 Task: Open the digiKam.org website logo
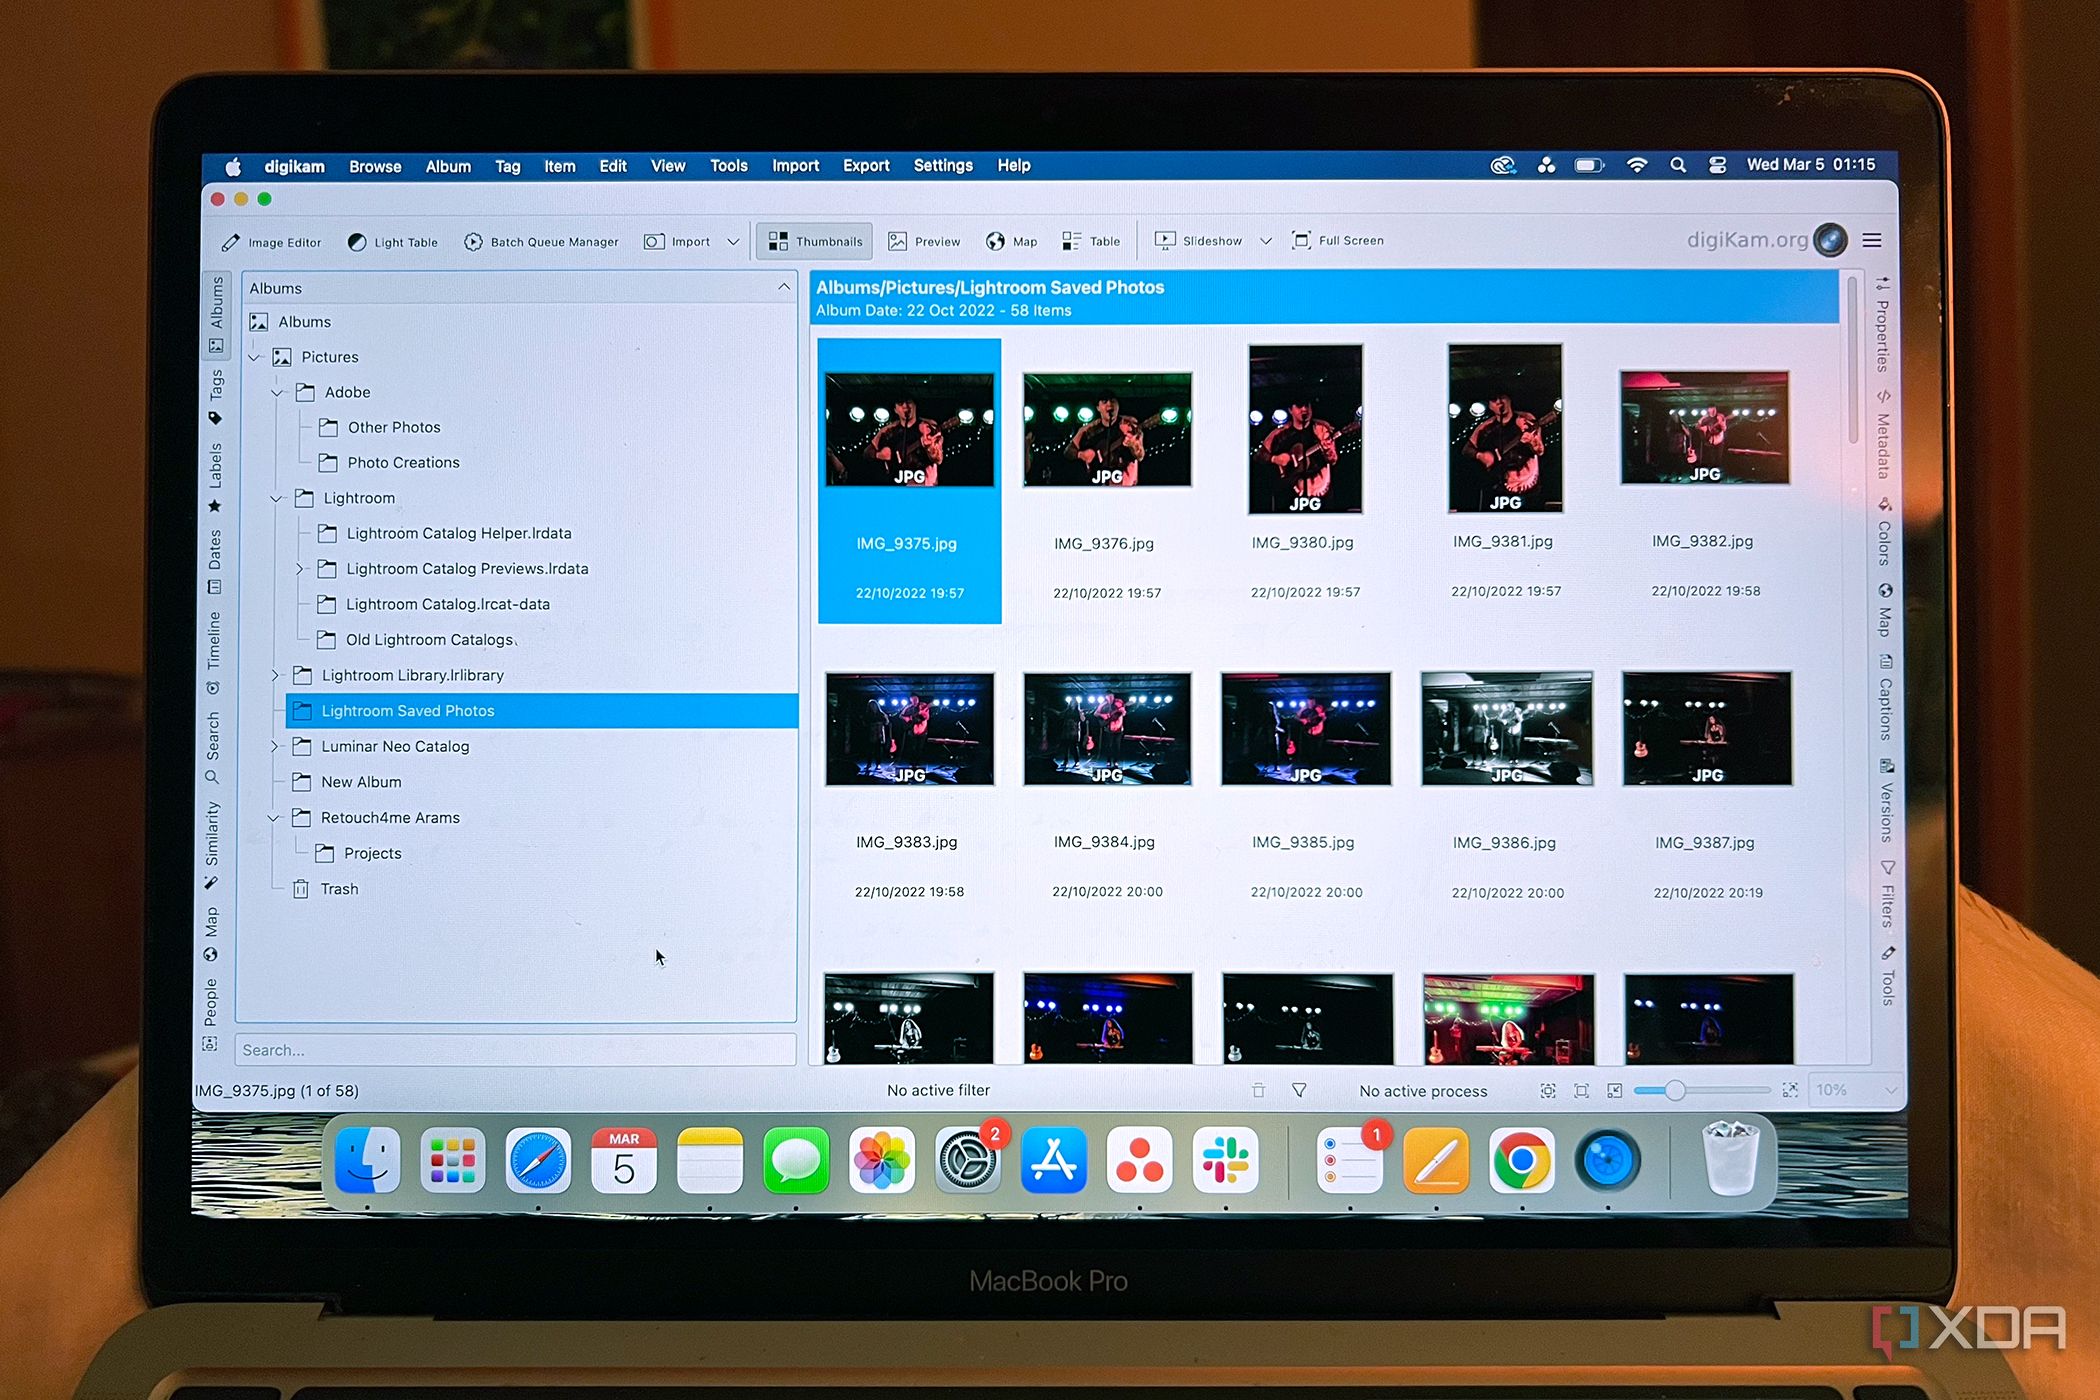pyautogui.click(x=1766, y=240)
